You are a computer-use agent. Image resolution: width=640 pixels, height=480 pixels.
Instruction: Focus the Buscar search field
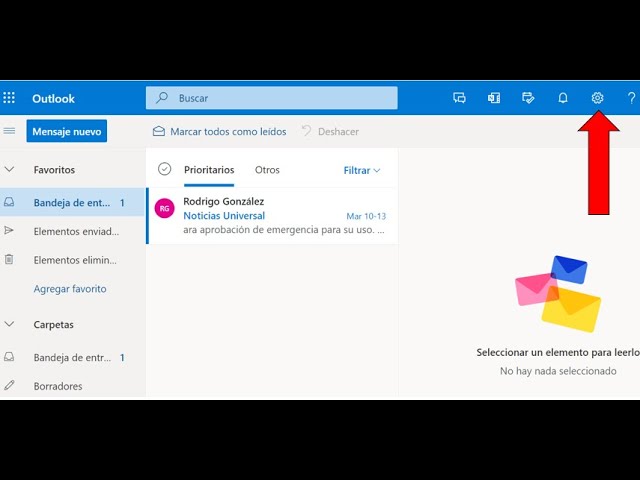pyautogui.click(x=271, y=98)
